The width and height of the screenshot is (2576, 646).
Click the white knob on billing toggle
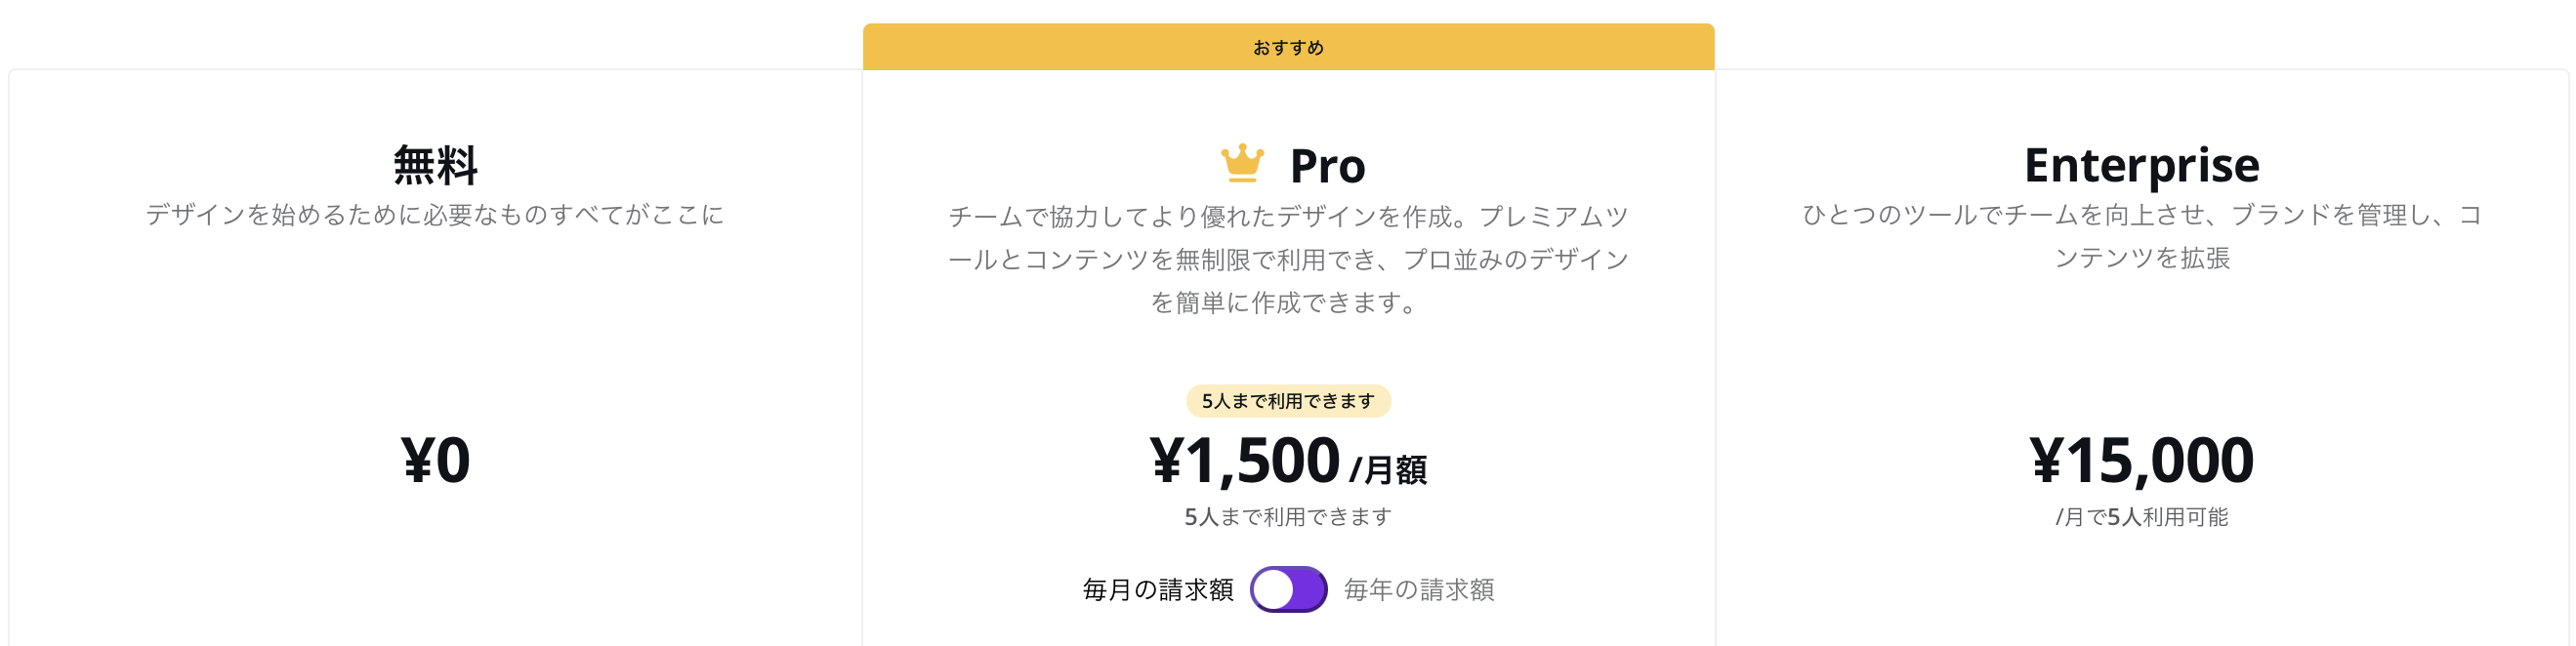(1273, 589)
